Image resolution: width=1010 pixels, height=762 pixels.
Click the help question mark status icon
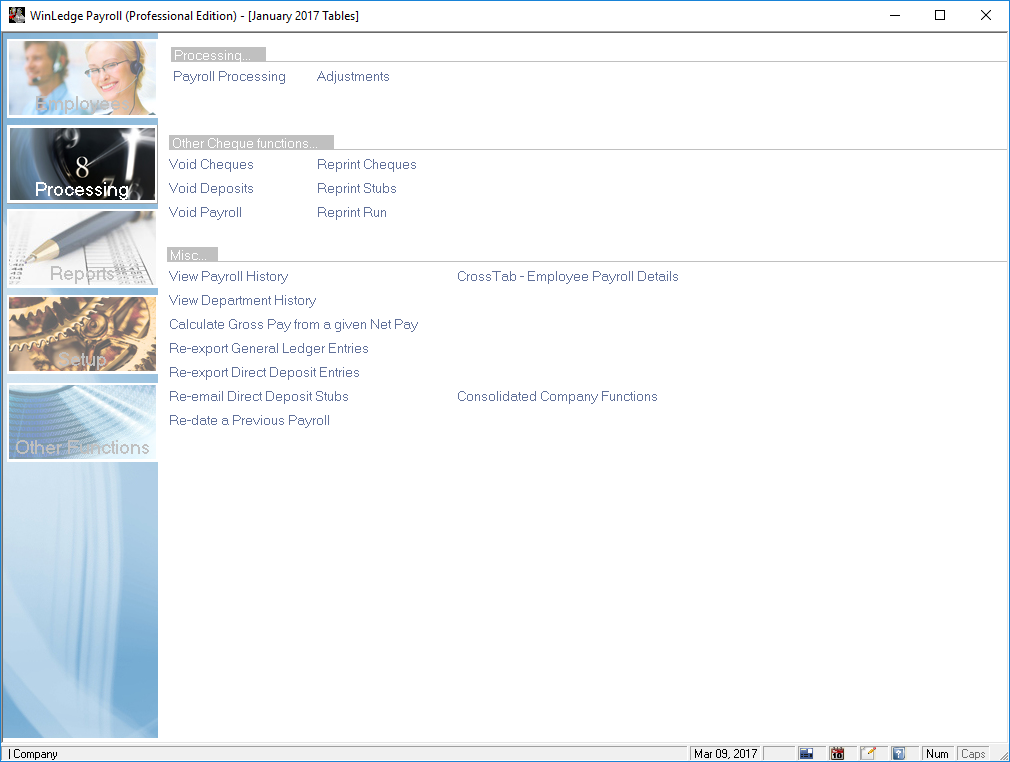point(899,754)
